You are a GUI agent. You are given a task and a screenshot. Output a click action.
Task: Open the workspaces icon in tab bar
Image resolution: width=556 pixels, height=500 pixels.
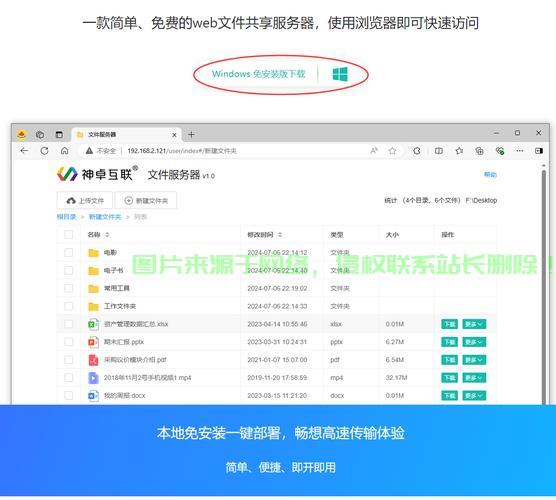point(40,134)
